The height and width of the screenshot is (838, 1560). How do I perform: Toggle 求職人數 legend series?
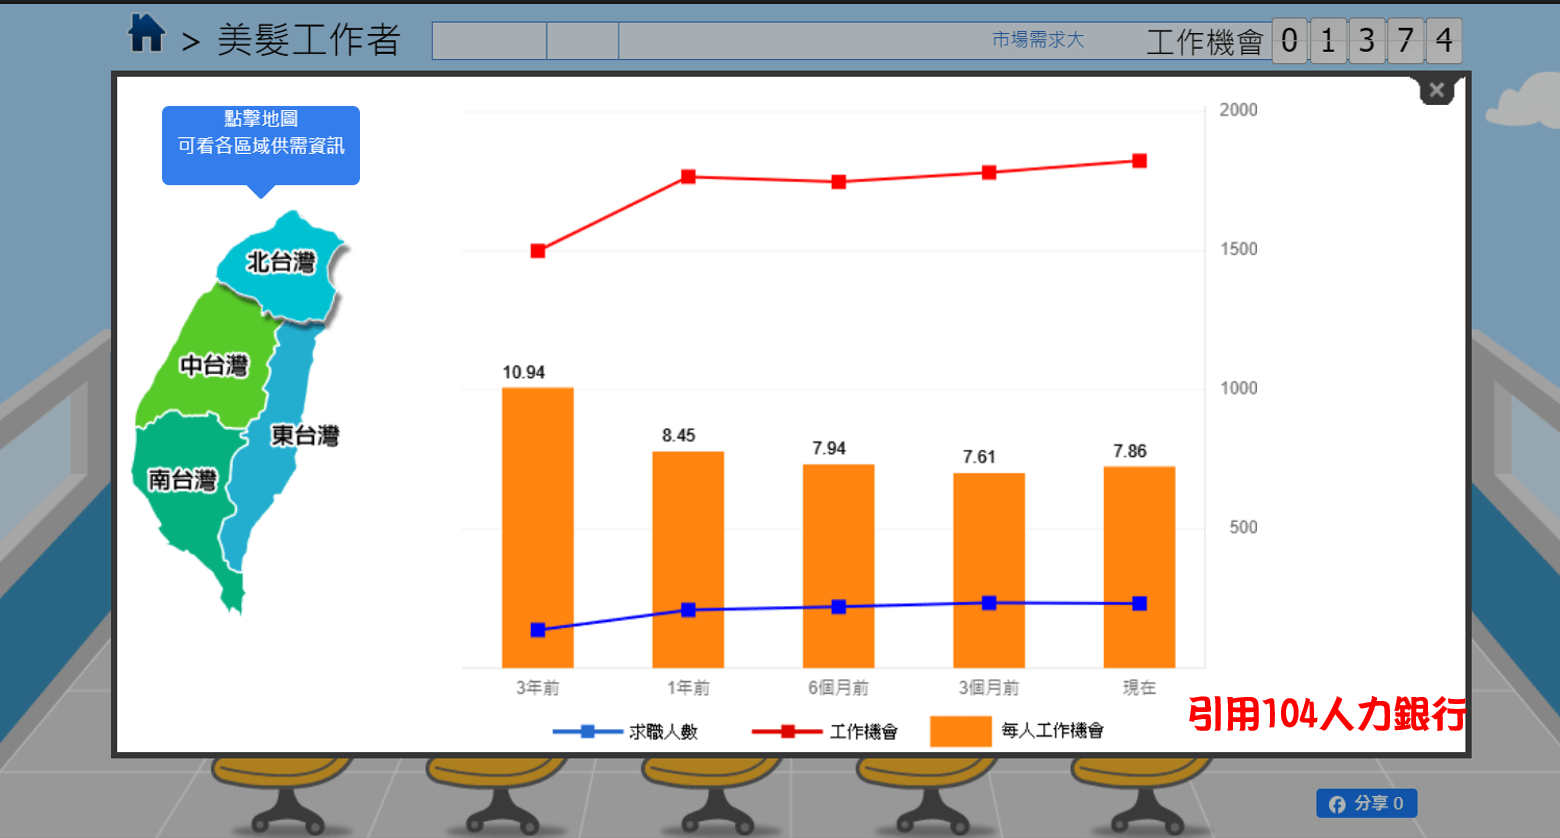point(625,731)
